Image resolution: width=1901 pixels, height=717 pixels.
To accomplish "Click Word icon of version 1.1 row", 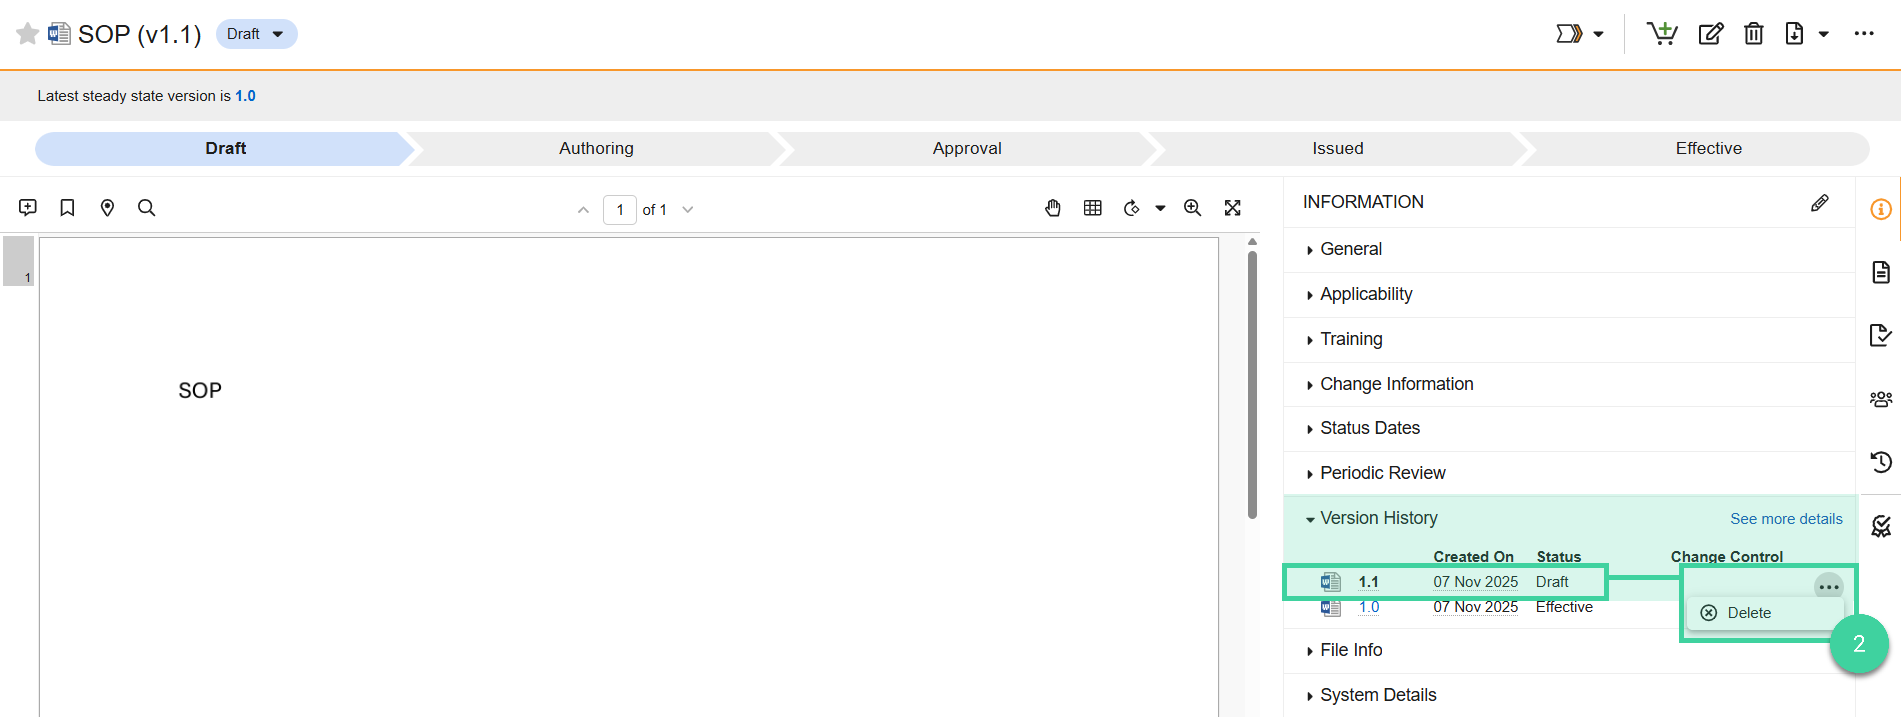I will [x=1331, y=582].
